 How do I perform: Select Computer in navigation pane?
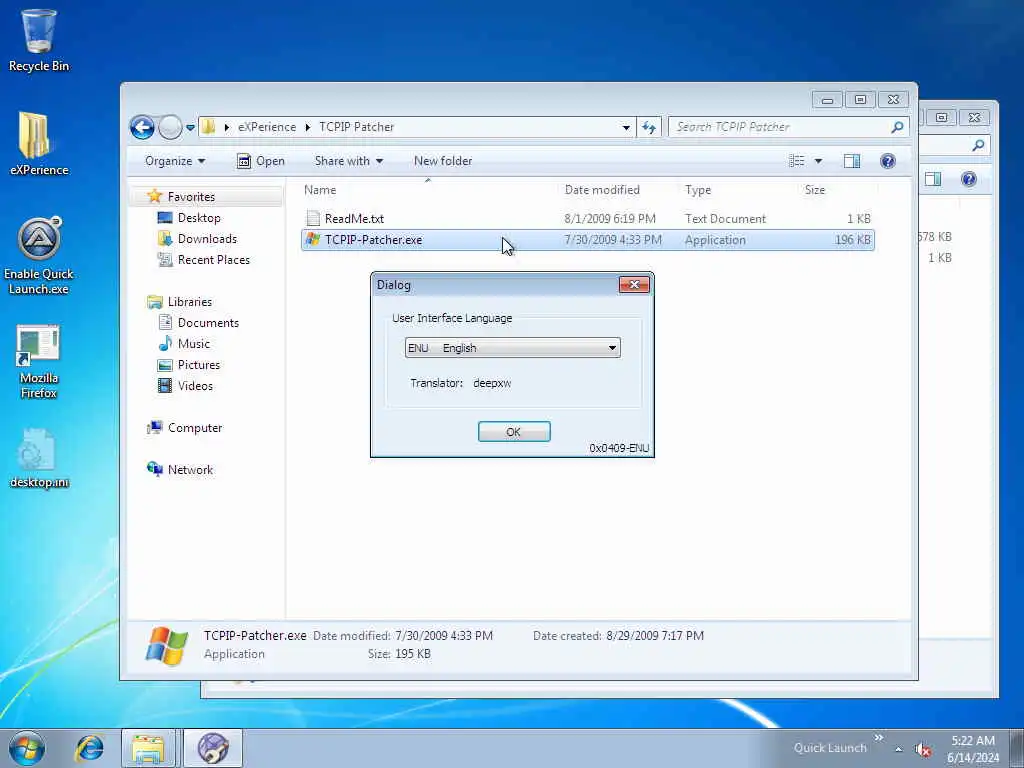pos(195,428)
